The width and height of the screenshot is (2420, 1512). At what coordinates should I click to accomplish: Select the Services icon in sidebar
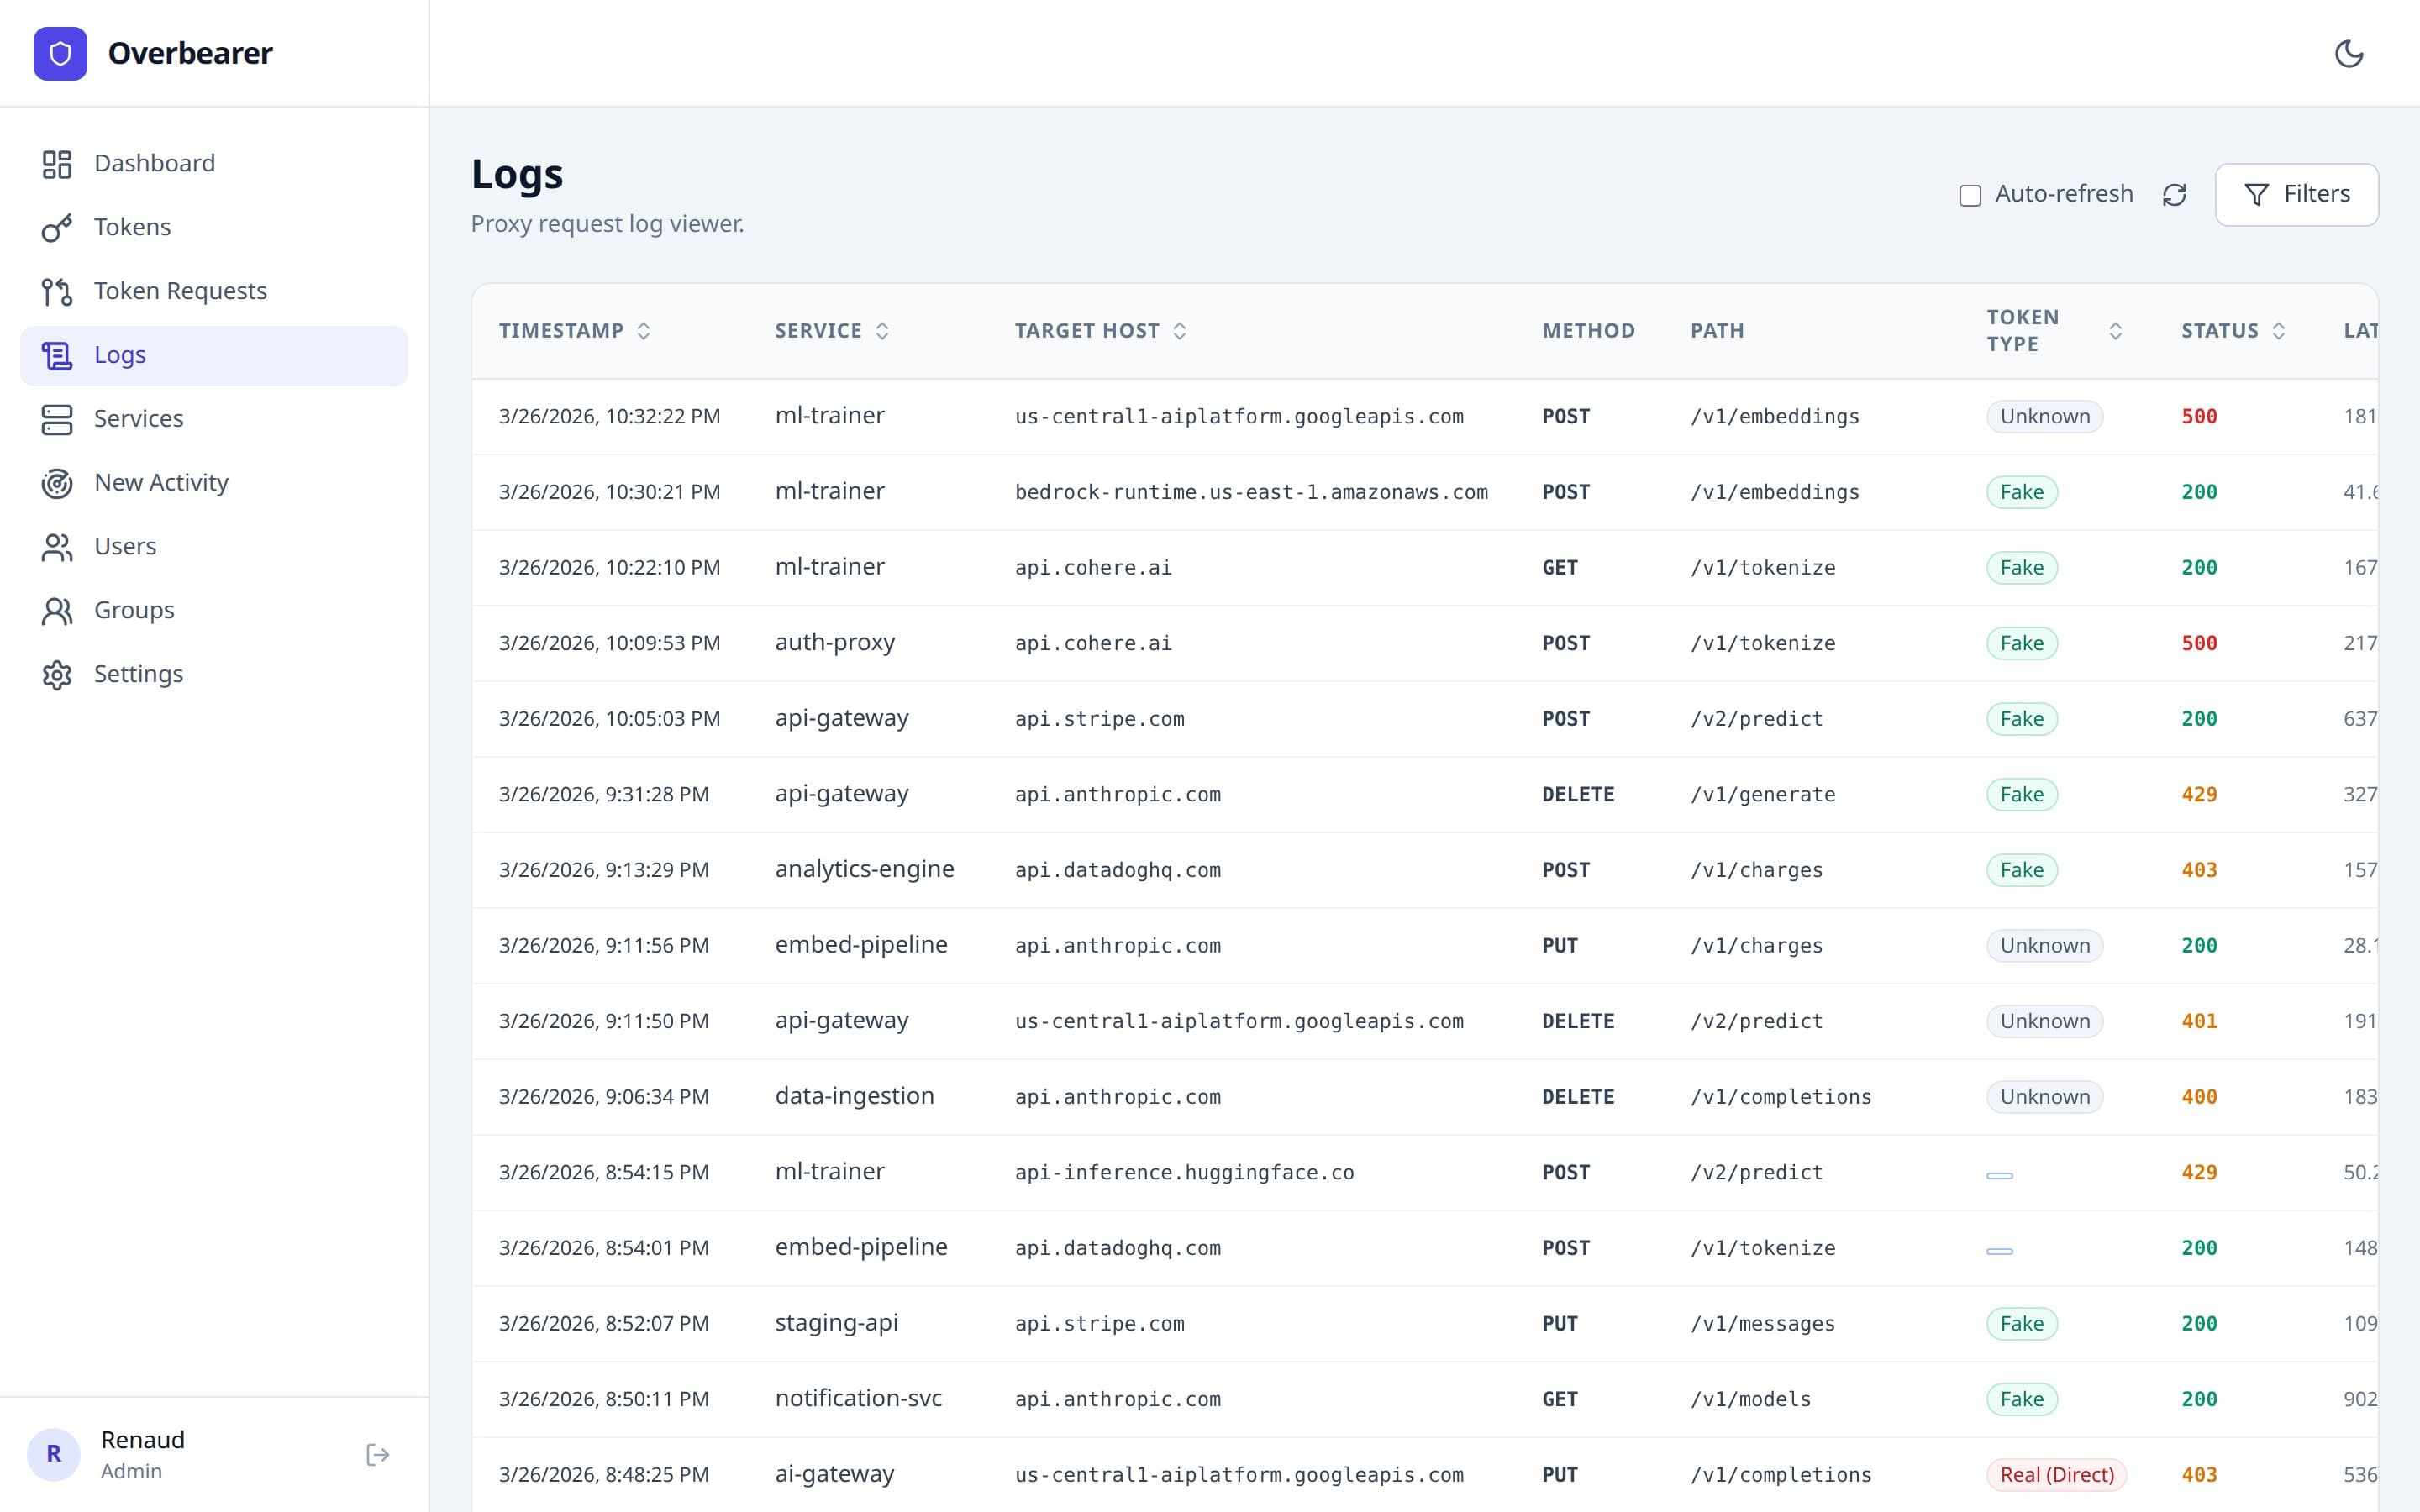click(x=57, y=419)
